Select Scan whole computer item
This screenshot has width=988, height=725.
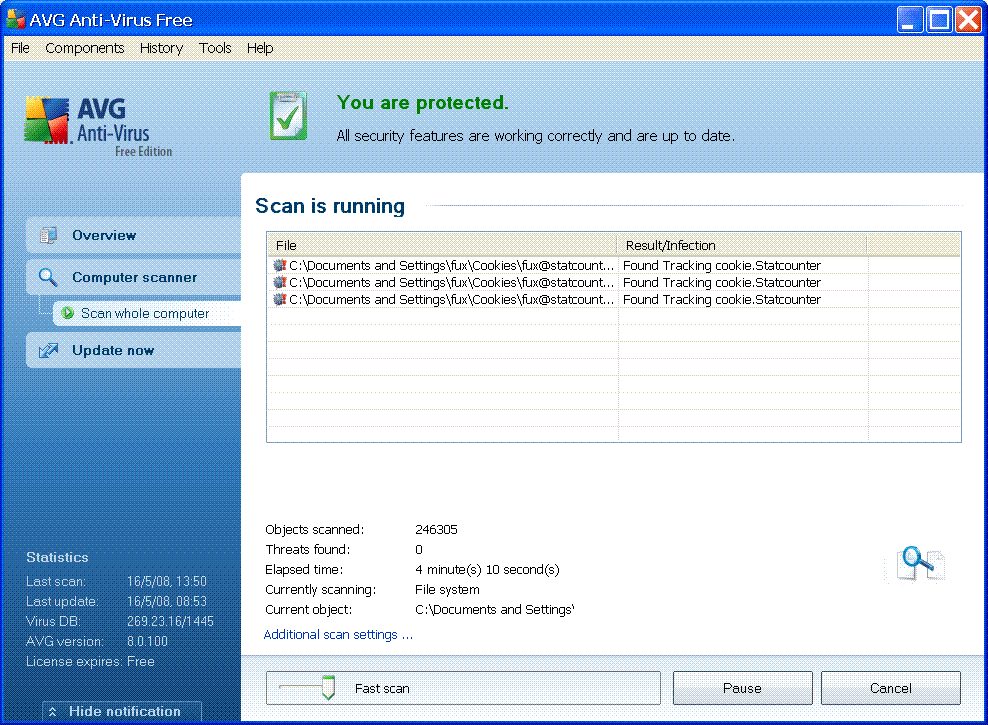[x=147, y=313]
